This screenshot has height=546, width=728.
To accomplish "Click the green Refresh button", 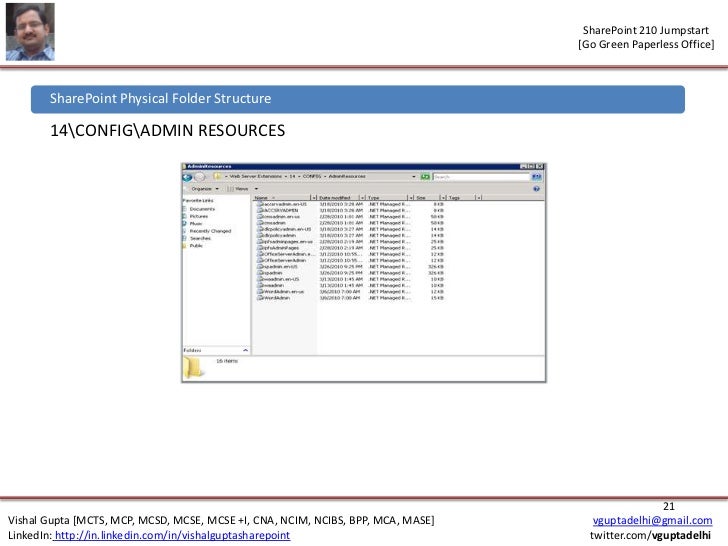I will 425,177.
